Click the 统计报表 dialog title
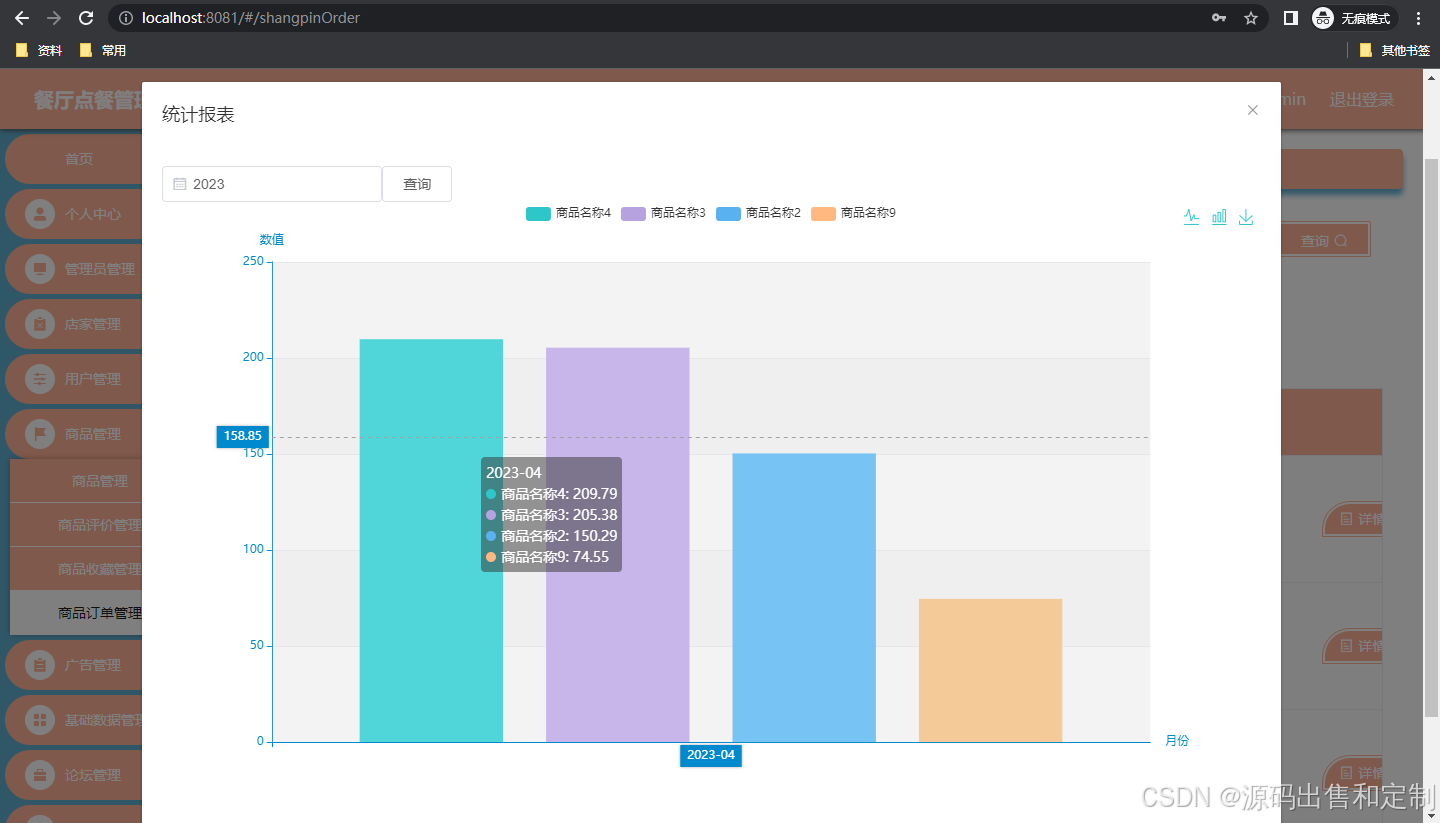Viewport: 1440px width, 823px height. pyautogui.click(x=198, y=115)
